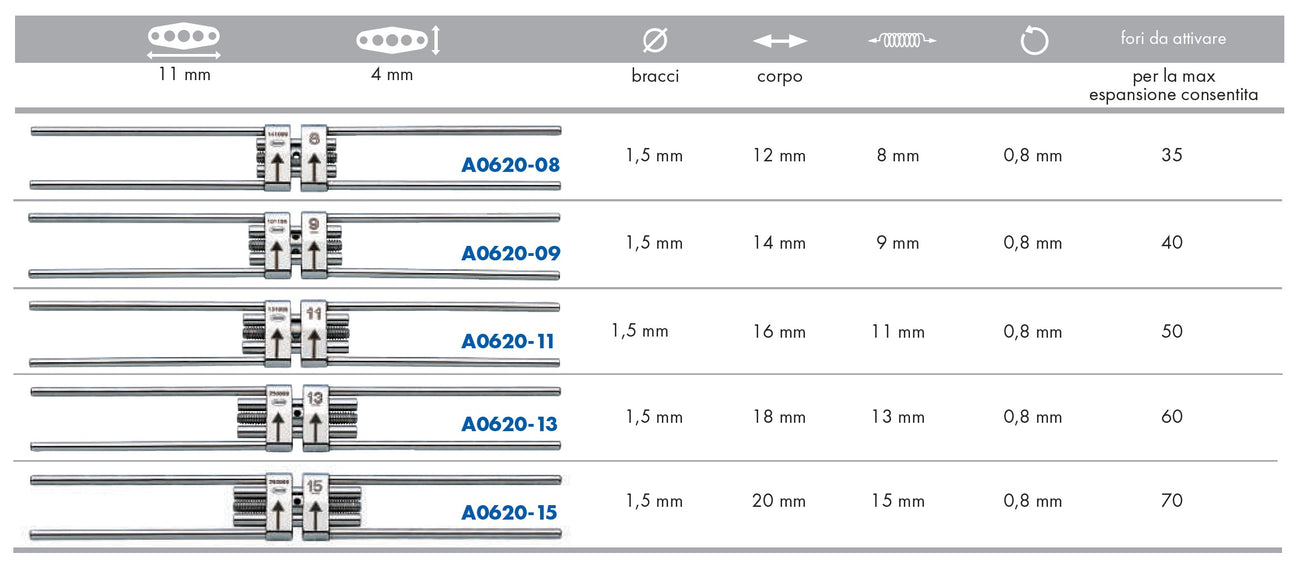This screenshot has width=1296, height=563.
Task: Select product code A0620-08
Action: pos(510,165)
